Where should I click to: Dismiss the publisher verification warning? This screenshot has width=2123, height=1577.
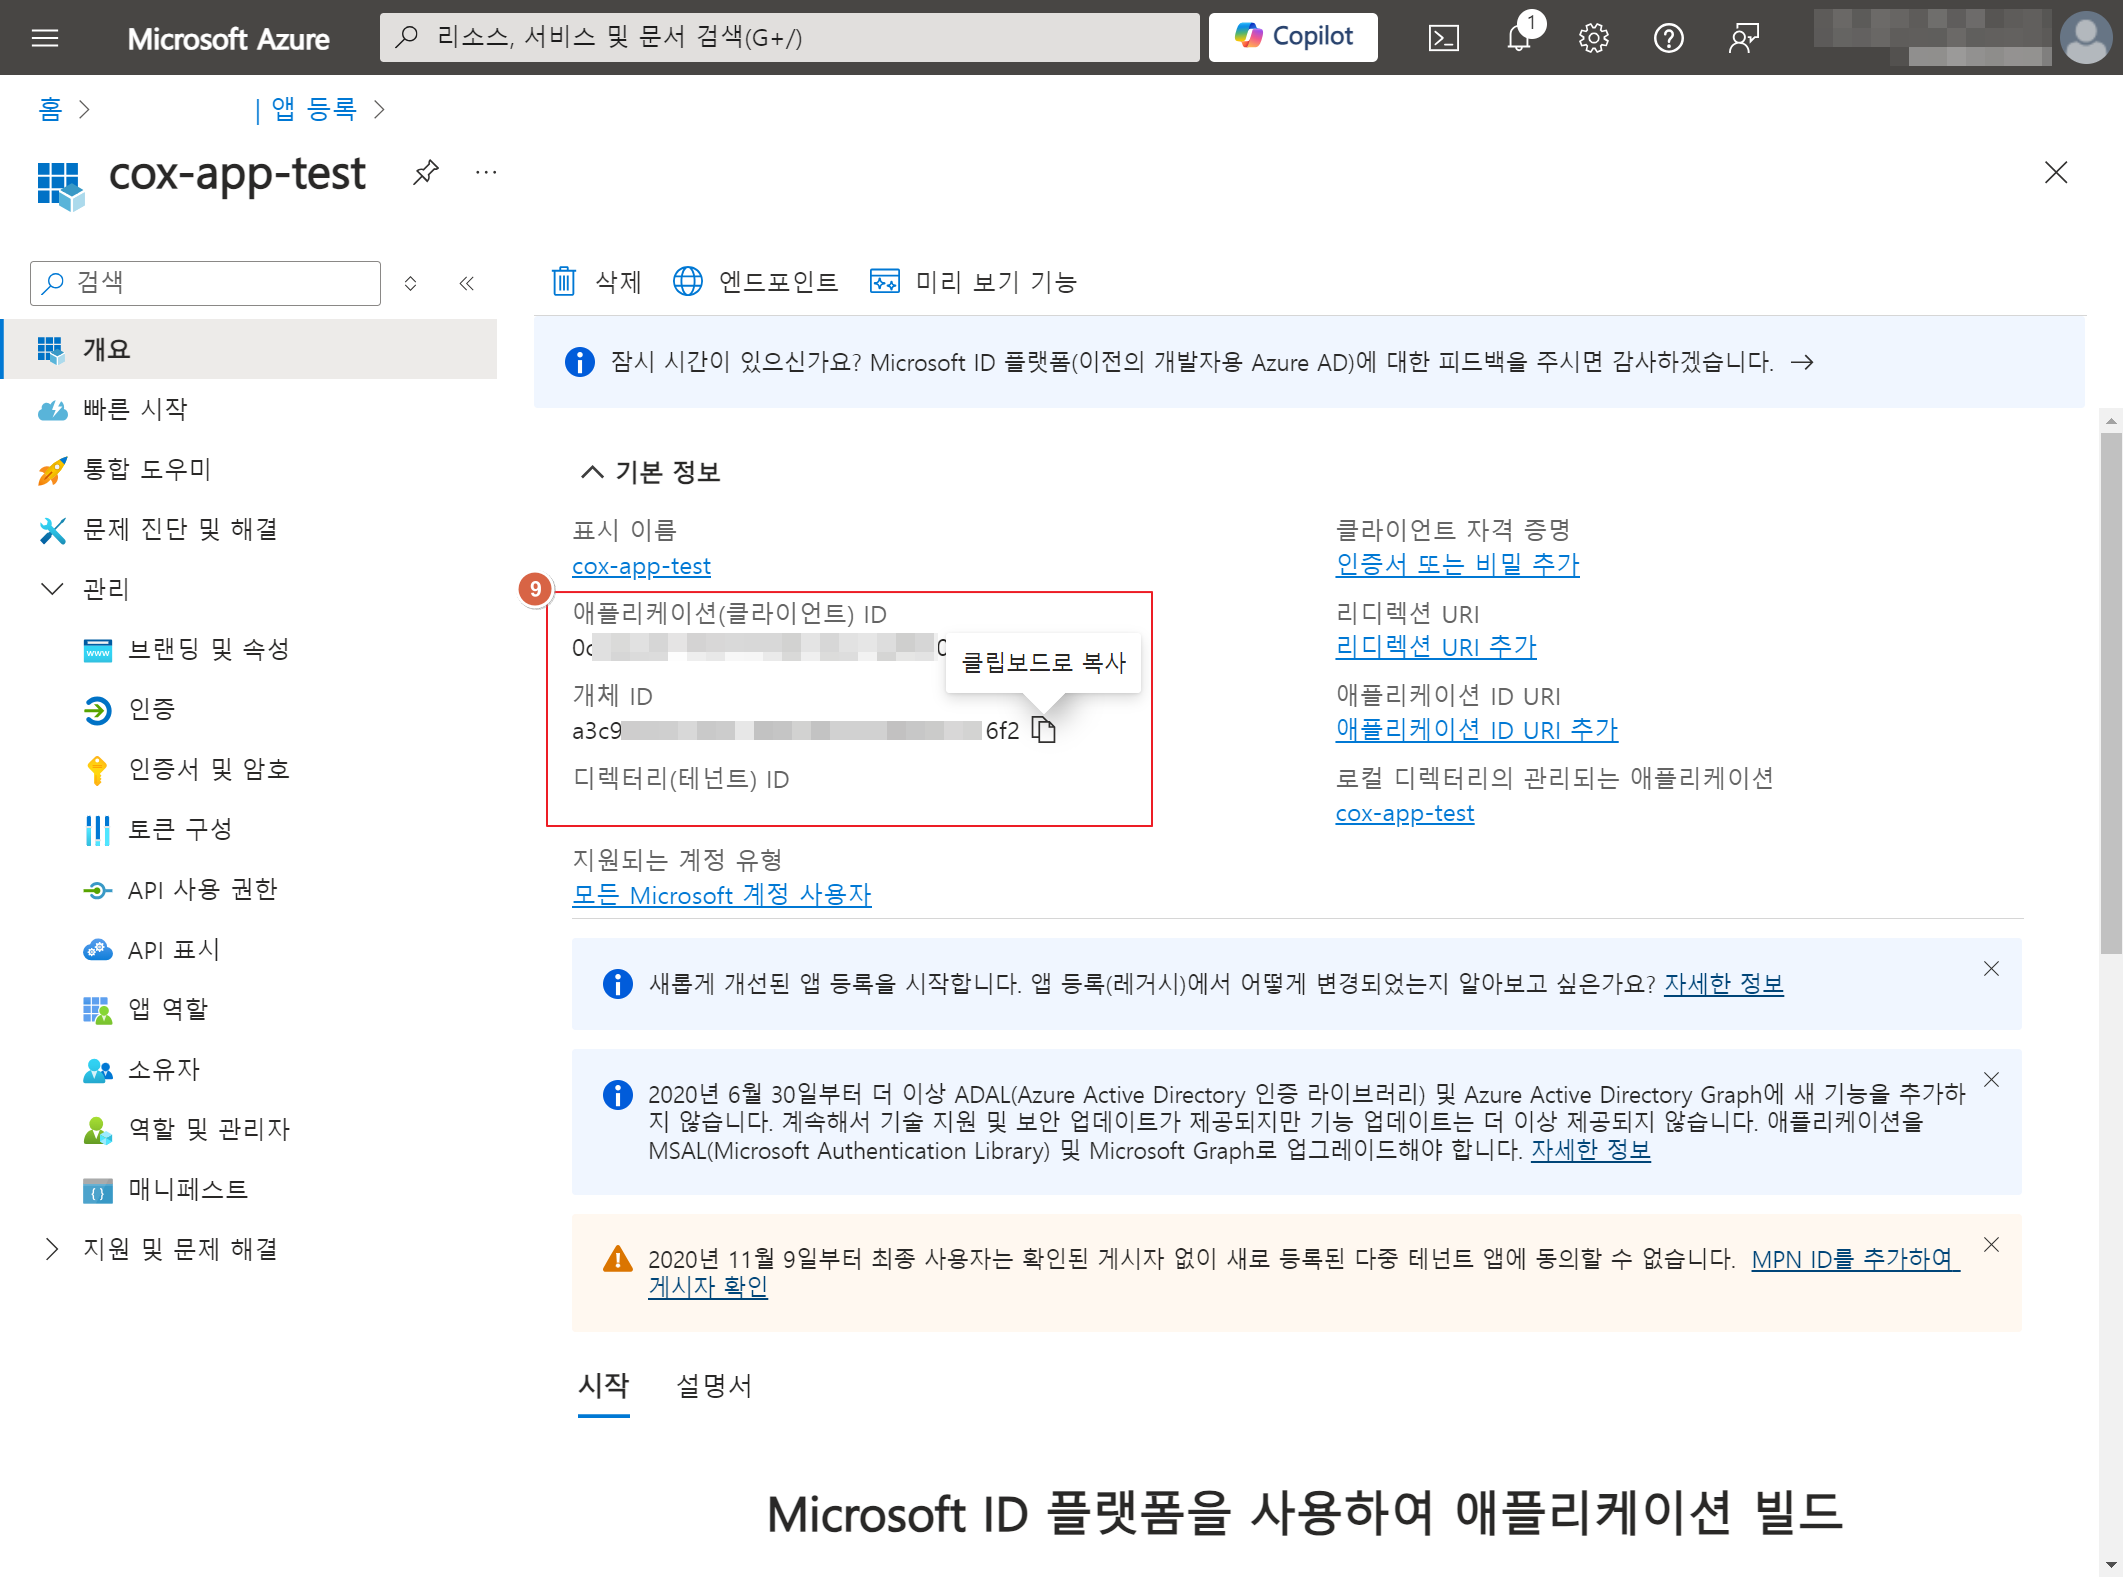pos(1991,1245)
